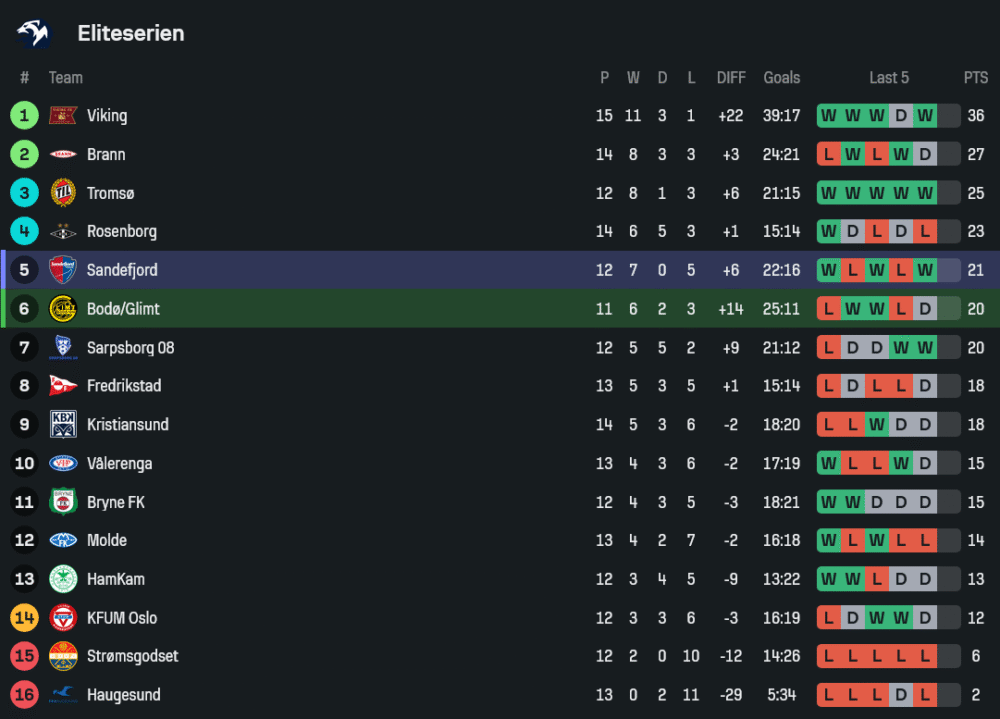
Task: Click the Eliteserien league title
Action: coord(131,33)
